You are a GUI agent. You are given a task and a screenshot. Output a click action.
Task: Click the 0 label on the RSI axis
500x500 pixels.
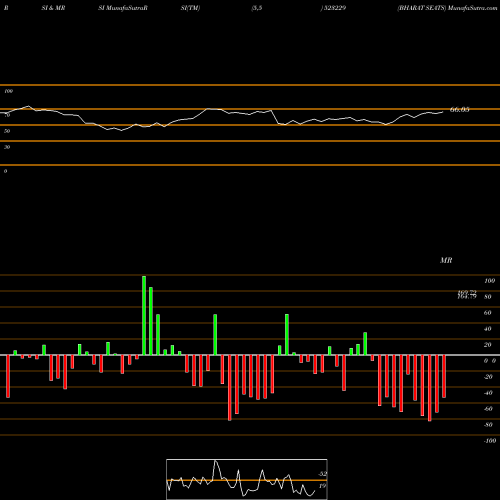6,171
